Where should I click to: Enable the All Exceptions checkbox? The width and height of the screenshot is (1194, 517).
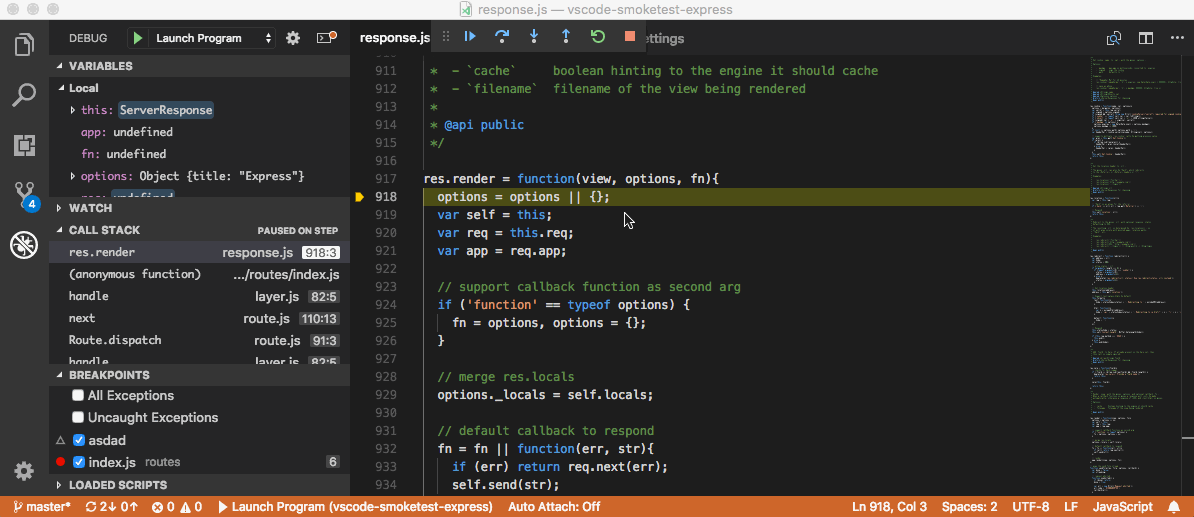[78, 396]
